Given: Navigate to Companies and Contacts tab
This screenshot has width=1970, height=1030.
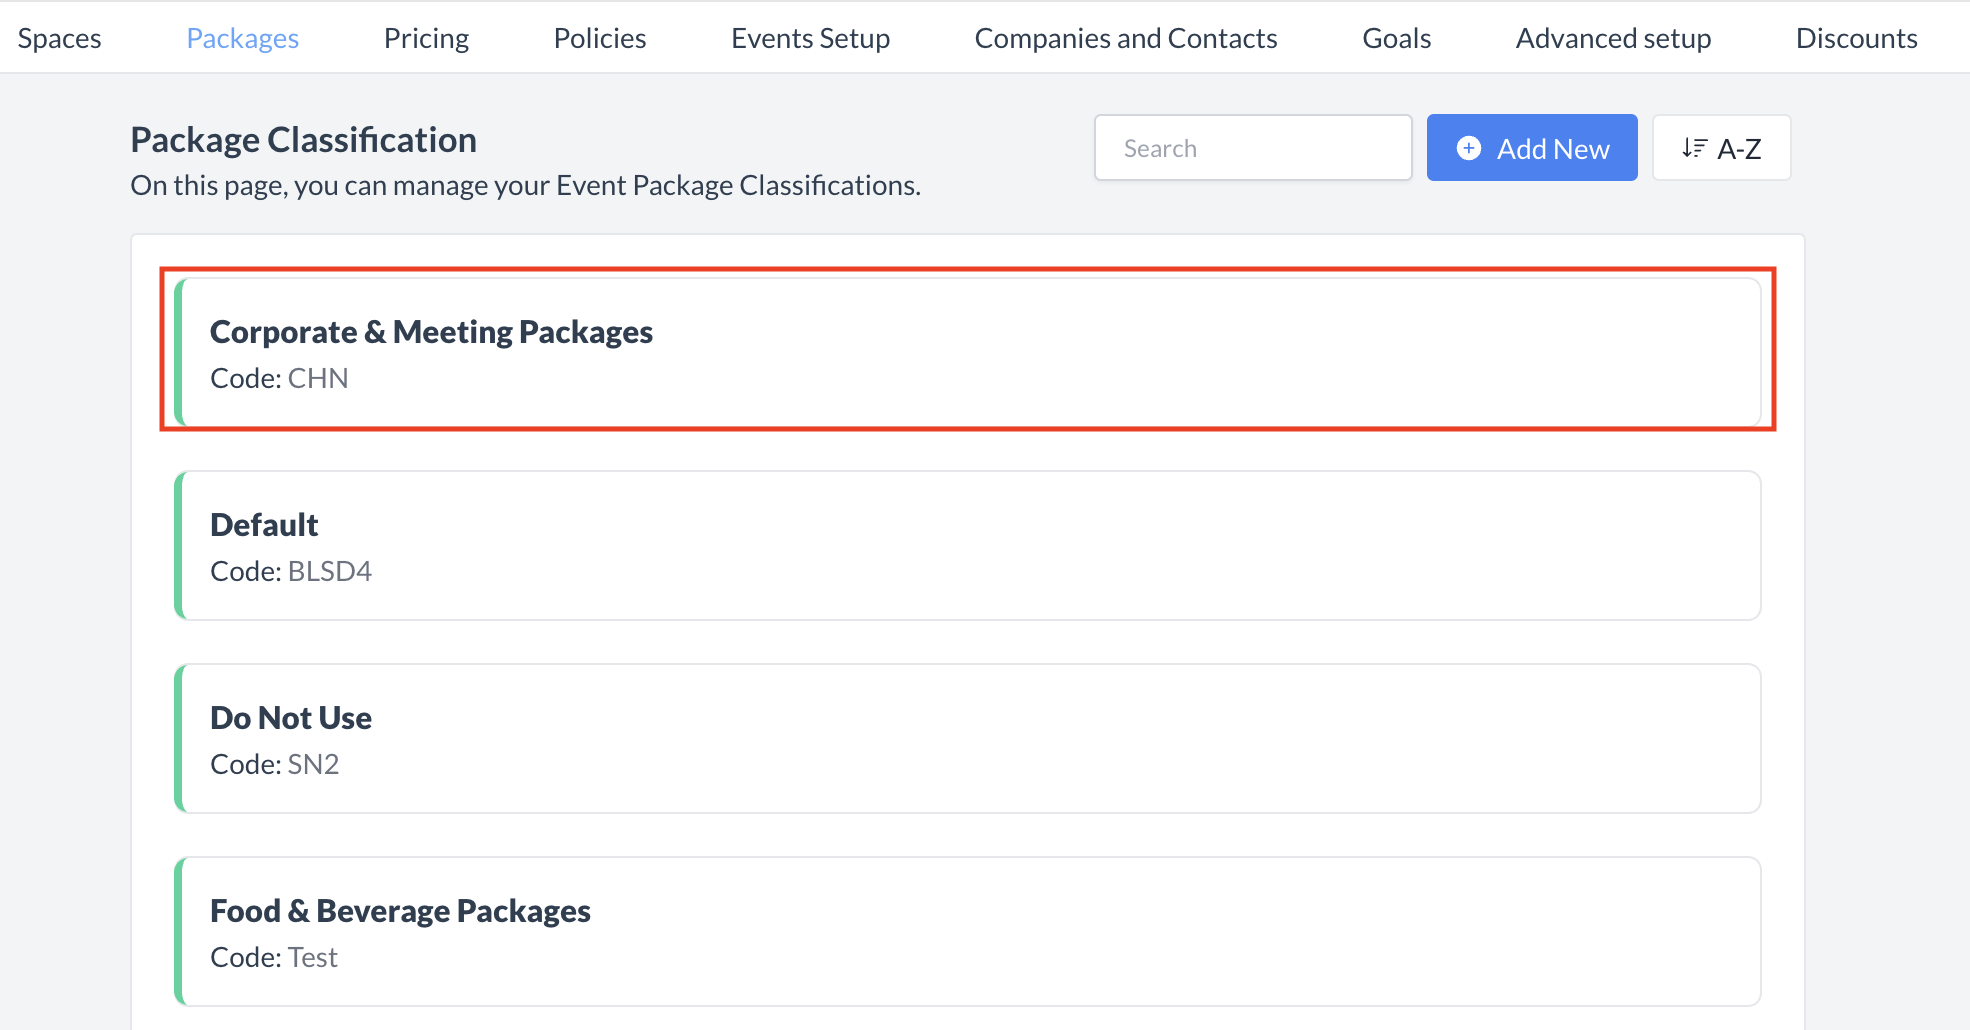Looking at the screenshot, I should [1125, 38].
